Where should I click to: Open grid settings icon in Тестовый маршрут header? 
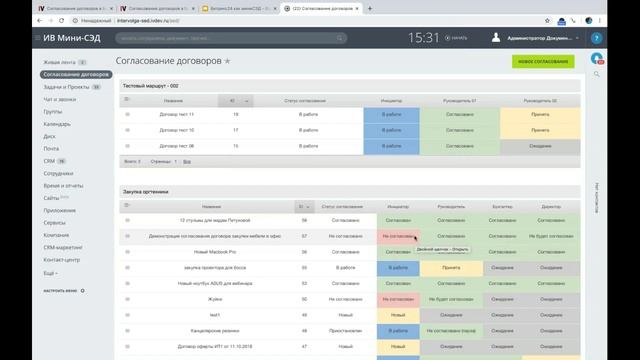[127, 100]
